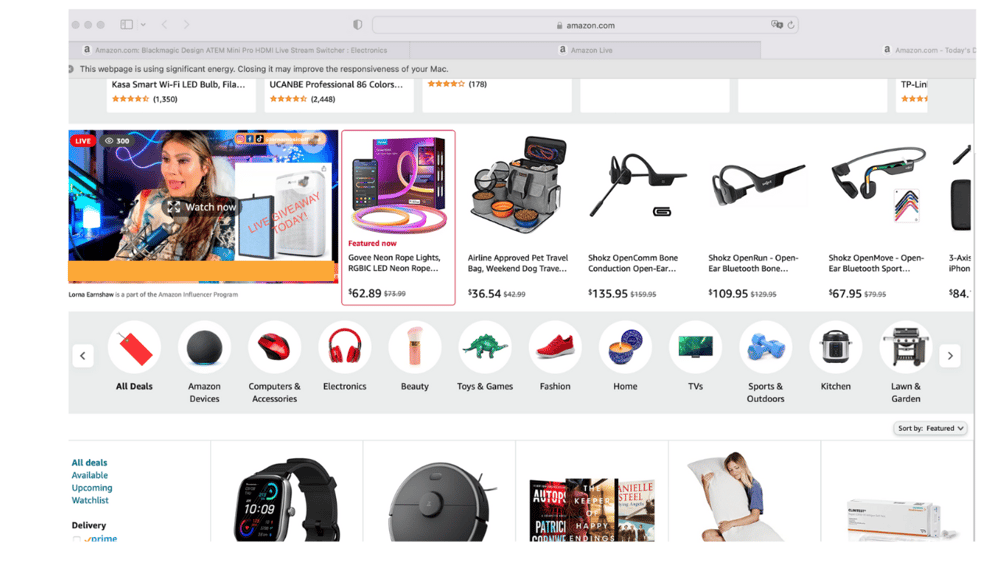The height and width of the screenshot is (562, 1000).
Task: Go forward with the forward arrow
Action: (x=186, y=24)
